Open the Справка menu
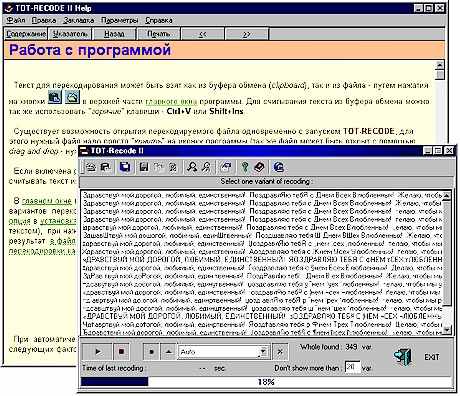 click(x=159, y=20)
